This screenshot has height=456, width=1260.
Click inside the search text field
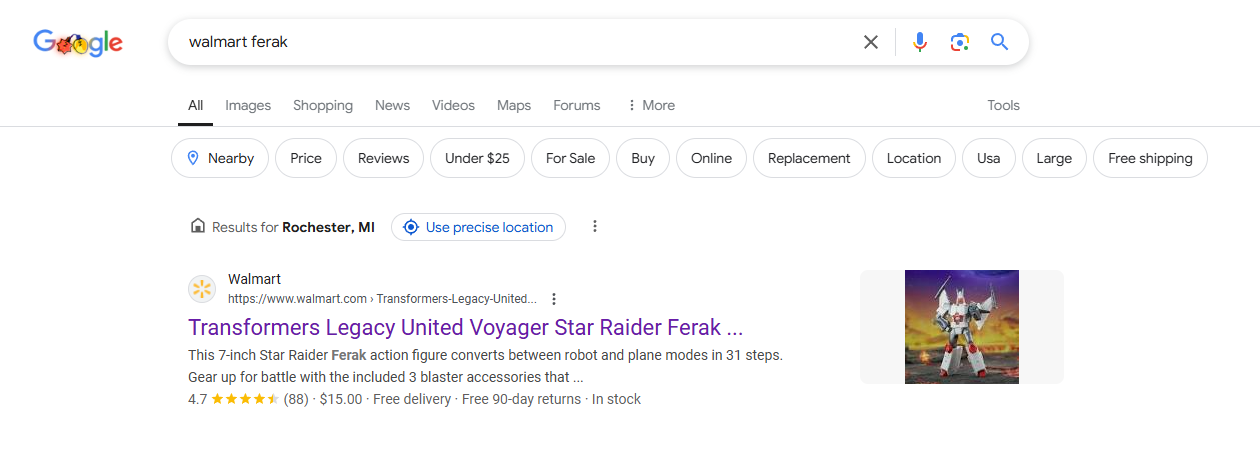[x=510, y=42]
